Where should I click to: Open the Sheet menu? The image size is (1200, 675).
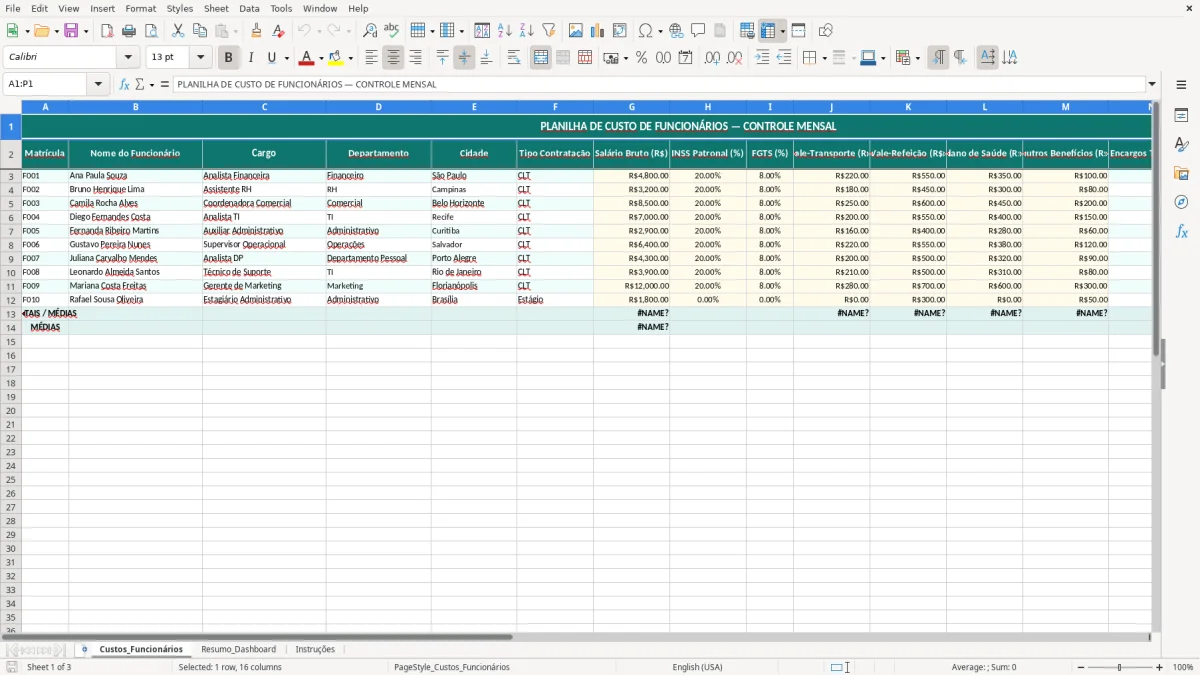coord(216,8)
